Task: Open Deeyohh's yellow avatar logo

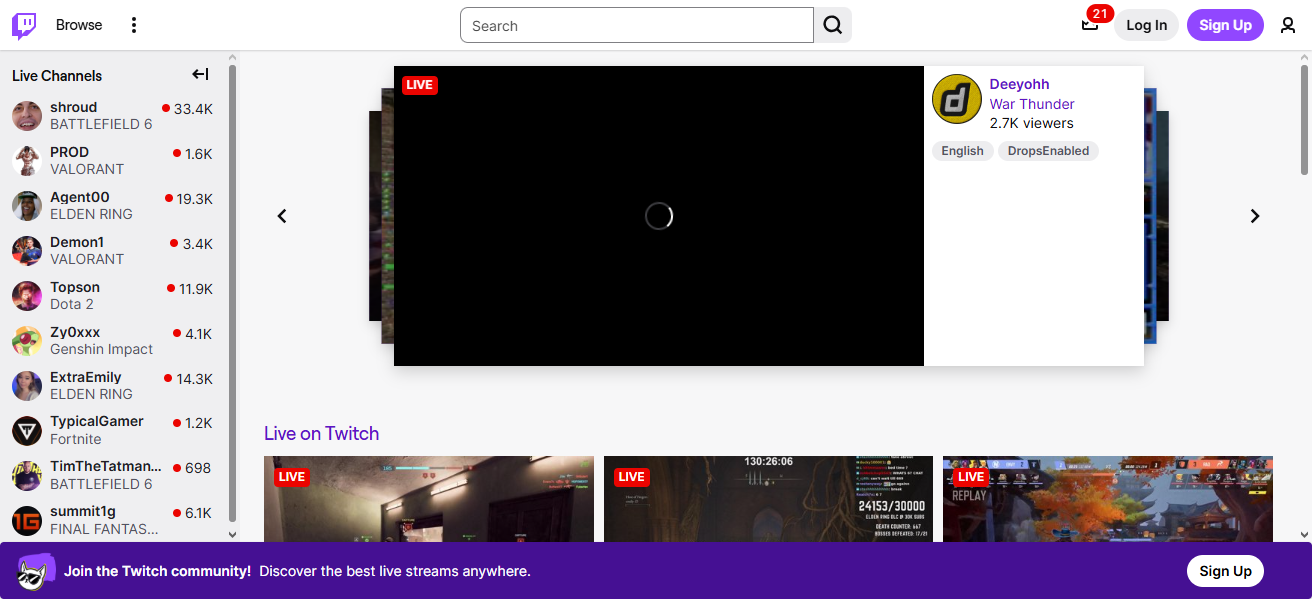Action: 957,99
